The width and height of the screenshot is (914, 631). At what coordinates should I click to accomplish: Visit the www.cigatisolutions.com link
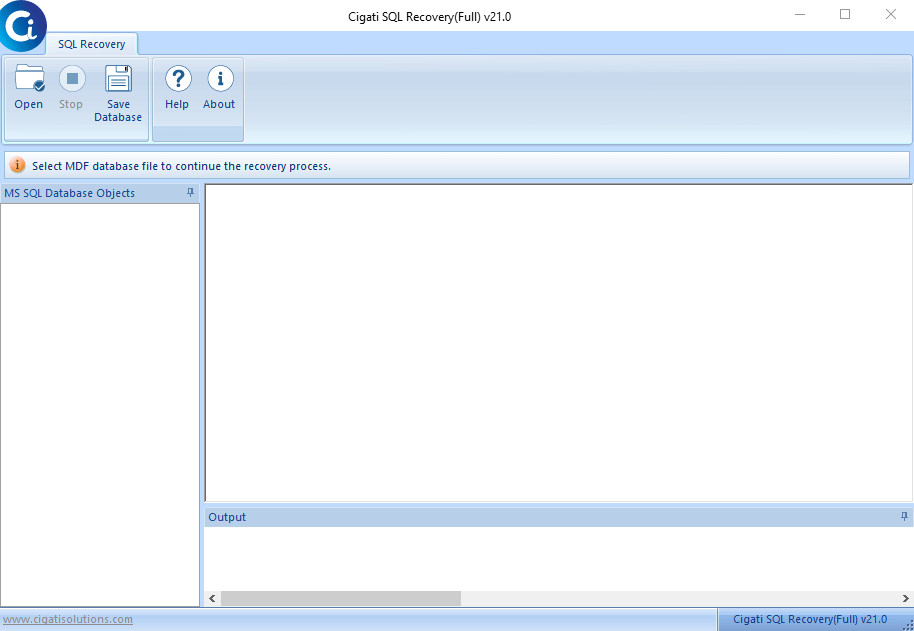[68, 619]
